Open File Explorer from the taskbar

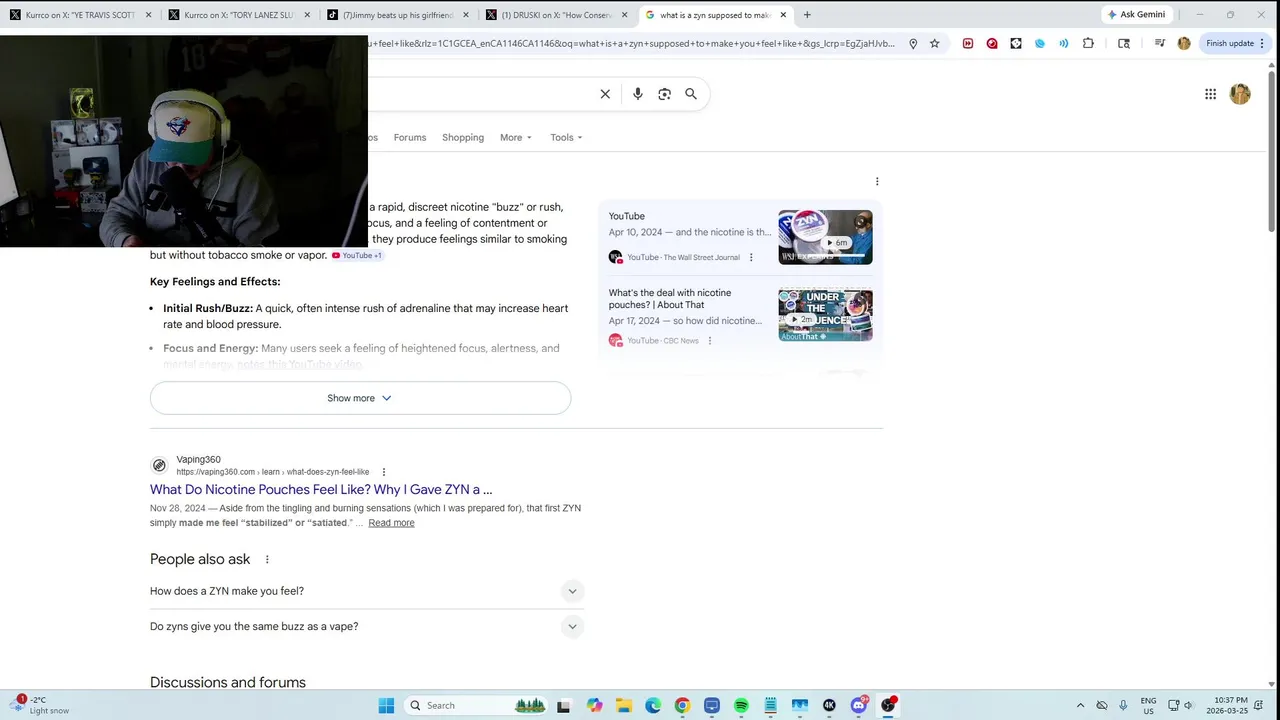click(623, 706)
